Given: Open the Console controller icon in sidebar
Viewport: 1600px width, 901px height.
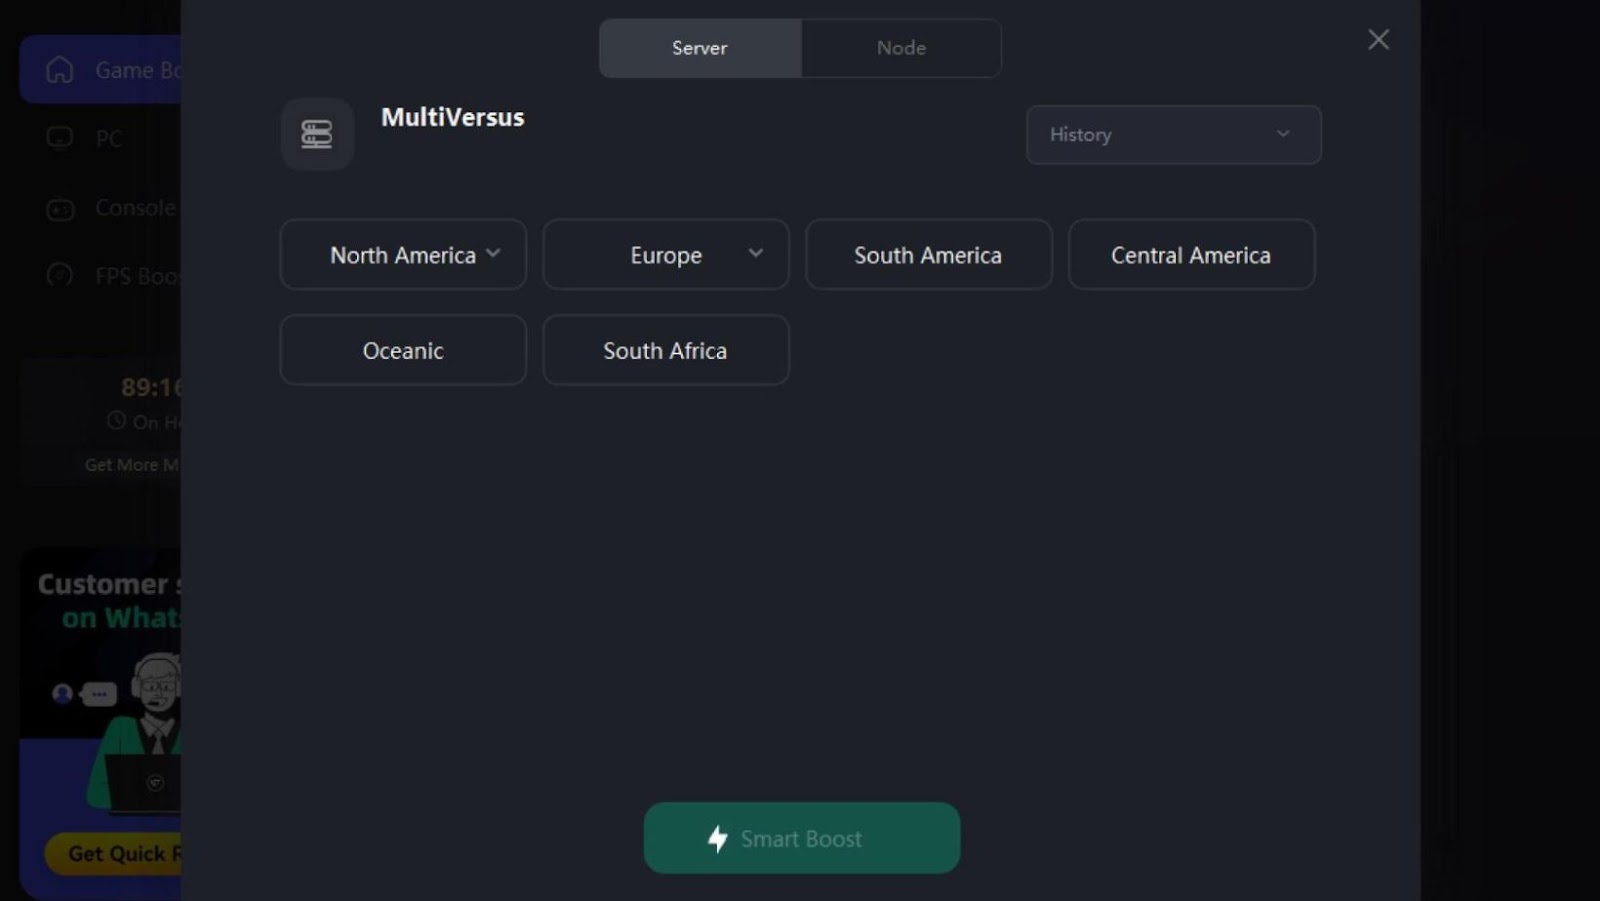Looking at the screenshot, I should (60, 209).
